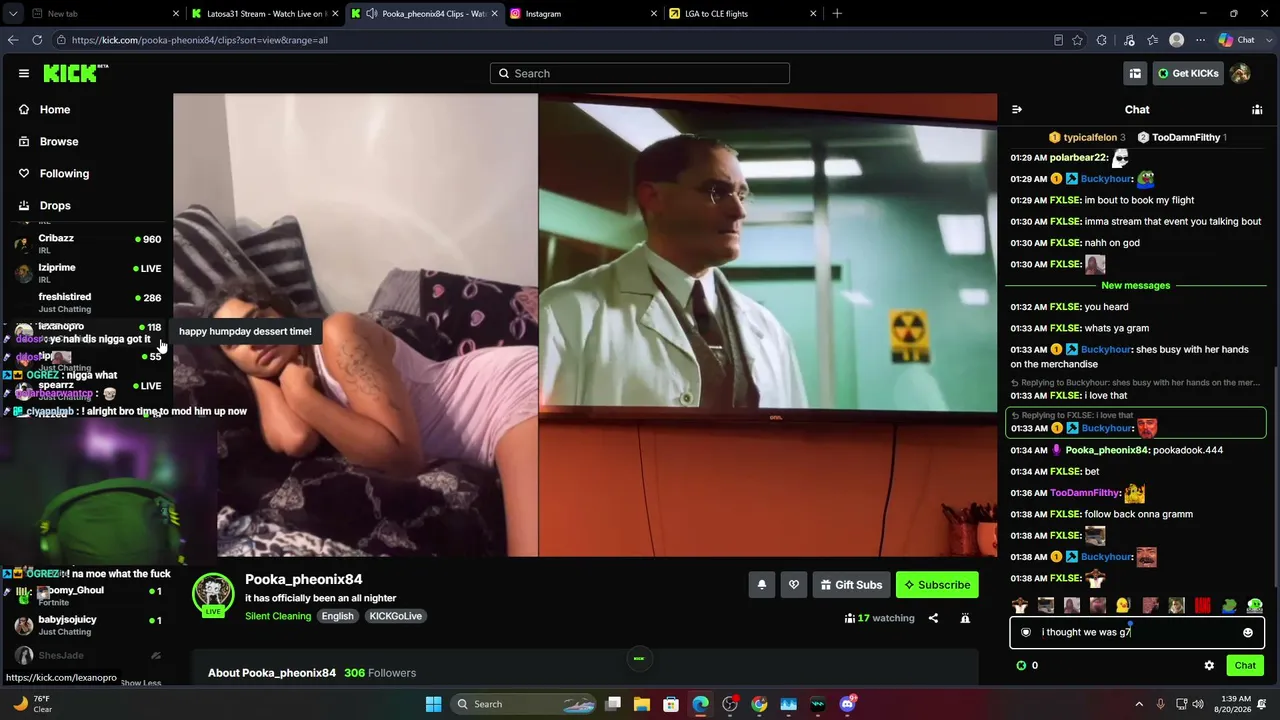Open the Silent Cleaning category link

point(278,616)
